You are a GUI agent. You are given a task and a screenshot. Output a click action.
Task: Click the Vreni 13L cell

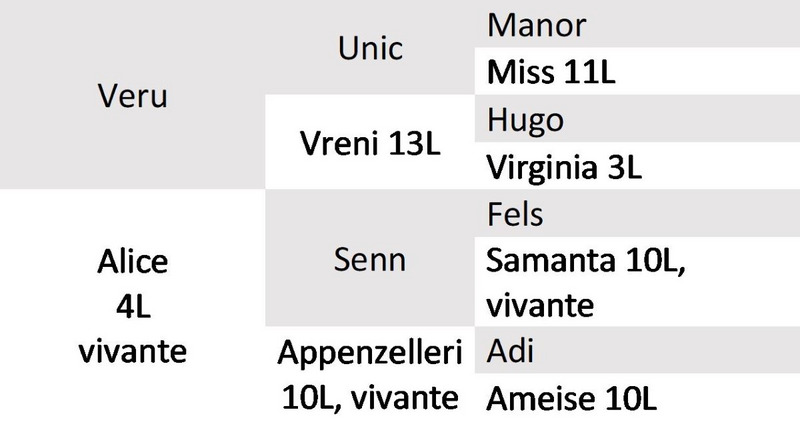coord(370,142)
